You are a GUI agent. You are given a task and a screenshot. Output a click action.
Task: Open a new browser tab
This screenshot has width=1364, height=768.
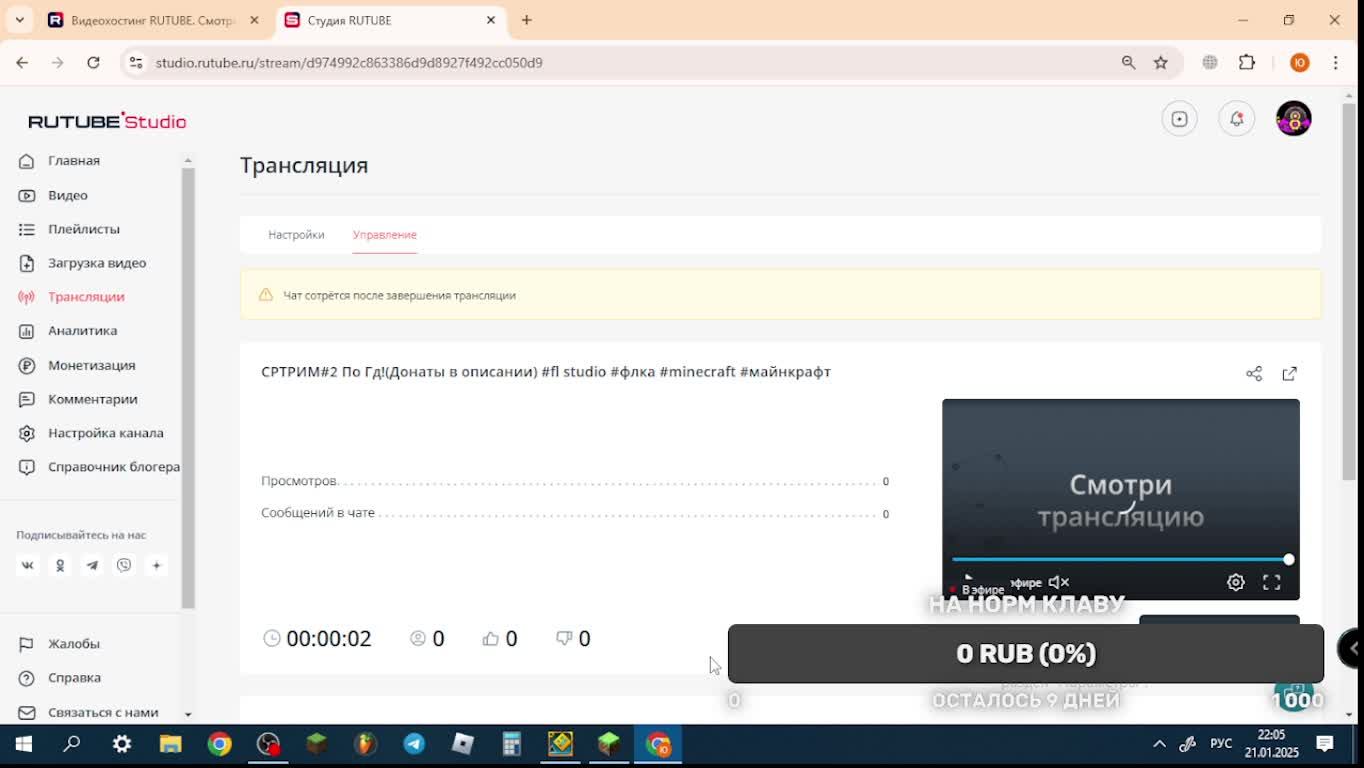527,20
